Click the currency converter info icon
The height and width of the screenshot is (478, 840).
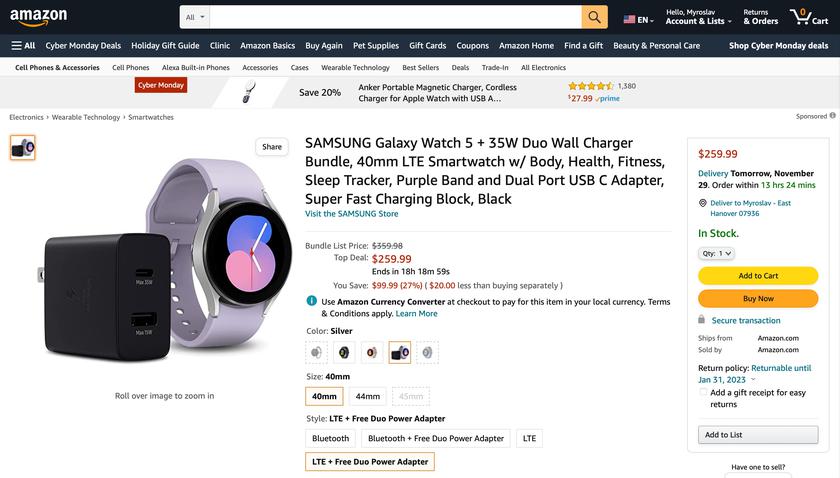pyautogui.click(x=312, y=301)
